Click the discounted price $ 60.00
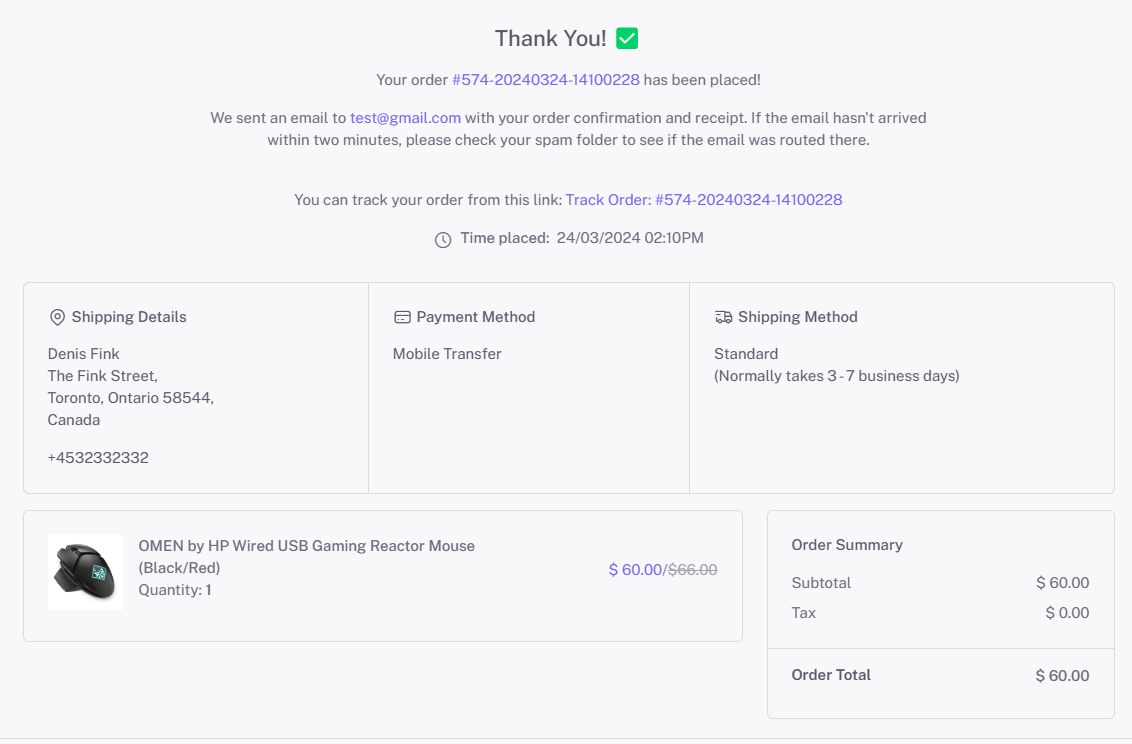Screen dimensions: 1132x744 pyautogui.click(x=635, y=569)
